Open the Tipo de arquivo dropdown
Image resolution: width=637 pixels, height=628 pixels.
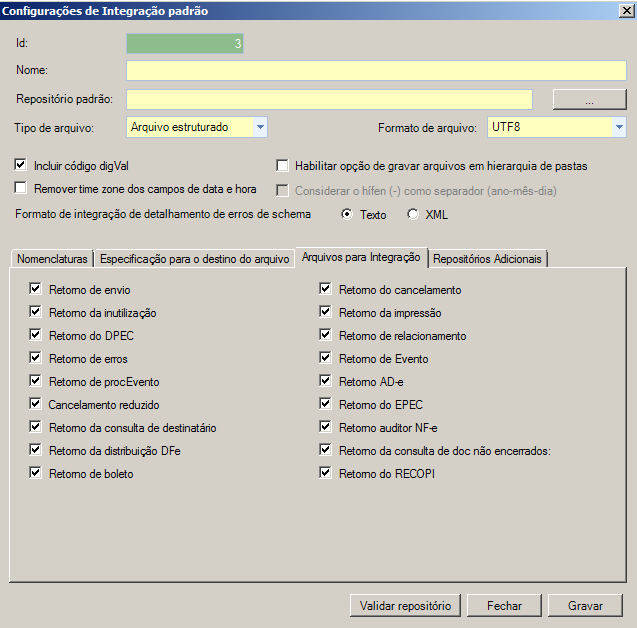[x=260, y=127]
